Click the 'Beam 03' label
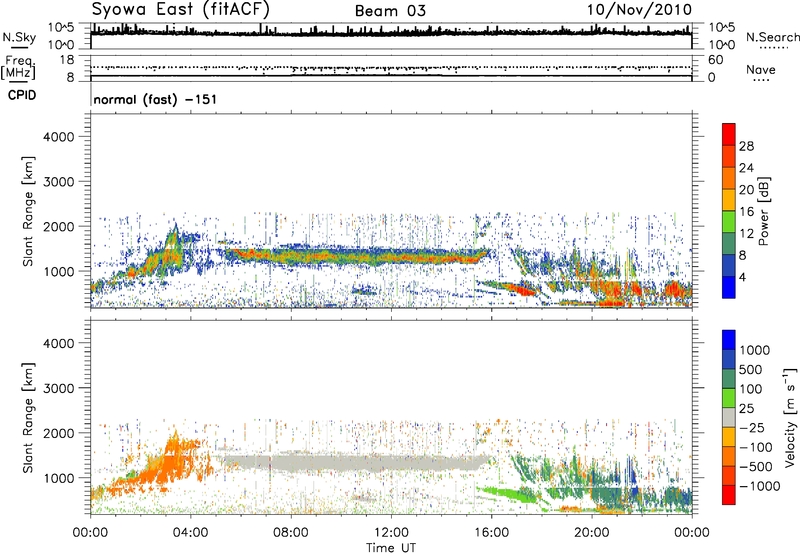 (x=390, y=11)
